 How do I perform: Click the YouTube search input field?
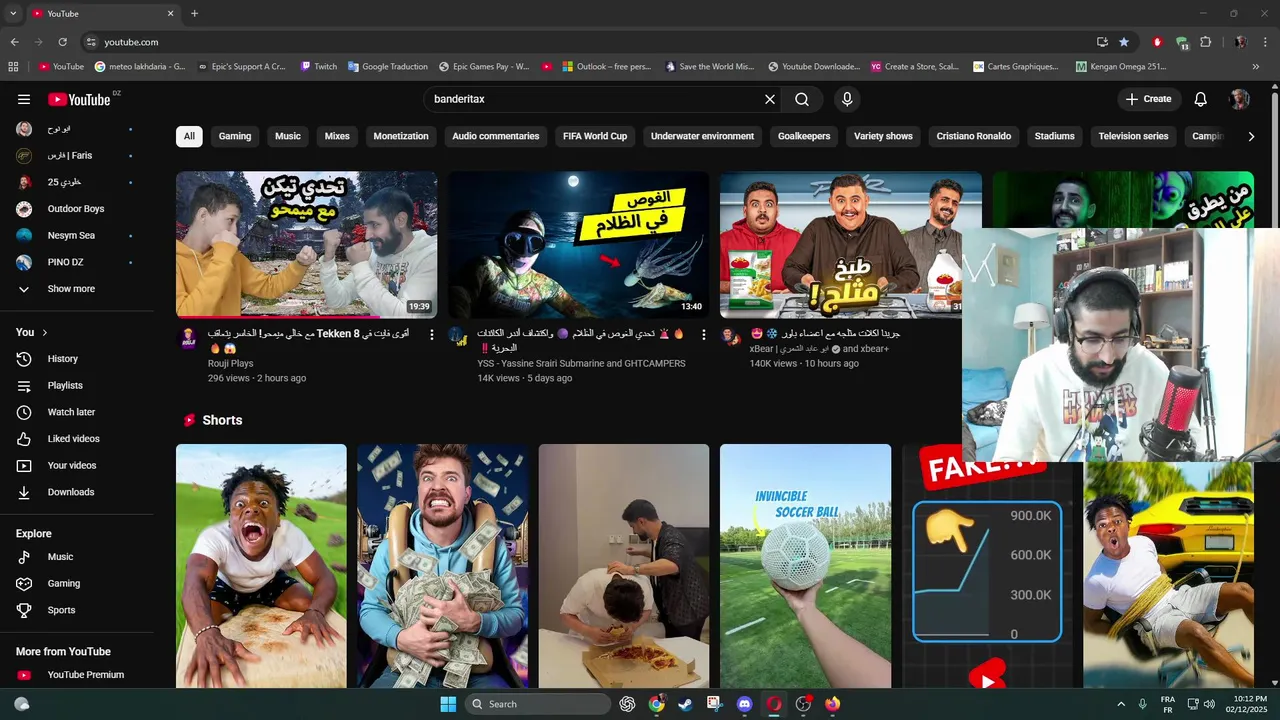pyautogui.click(x=593, y=99)
